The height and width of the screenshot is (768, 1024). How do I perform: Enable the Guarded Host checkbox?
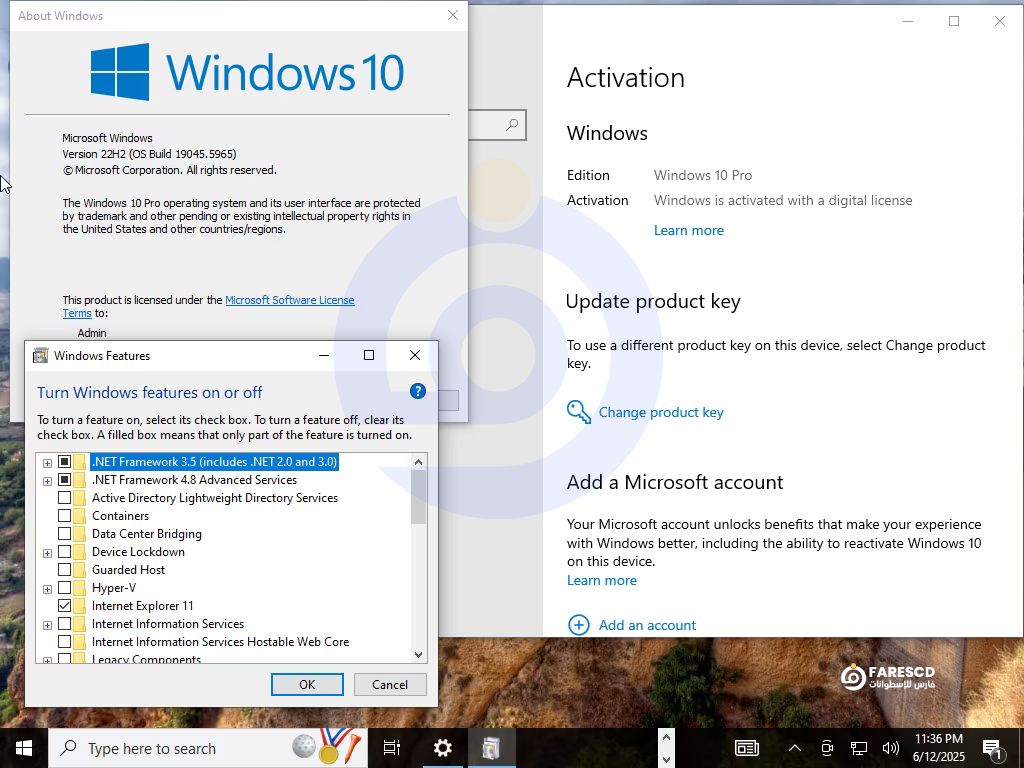pos(64,569)
